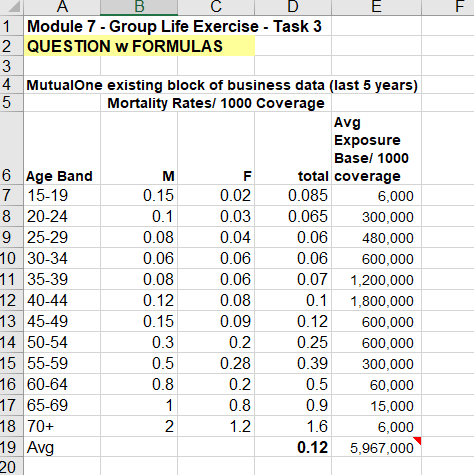Screen dimensions: 474x475
Task: Click title cell 'Module 7 - Group Life Exercise - Task 3'
Action: tap(174, 26)
